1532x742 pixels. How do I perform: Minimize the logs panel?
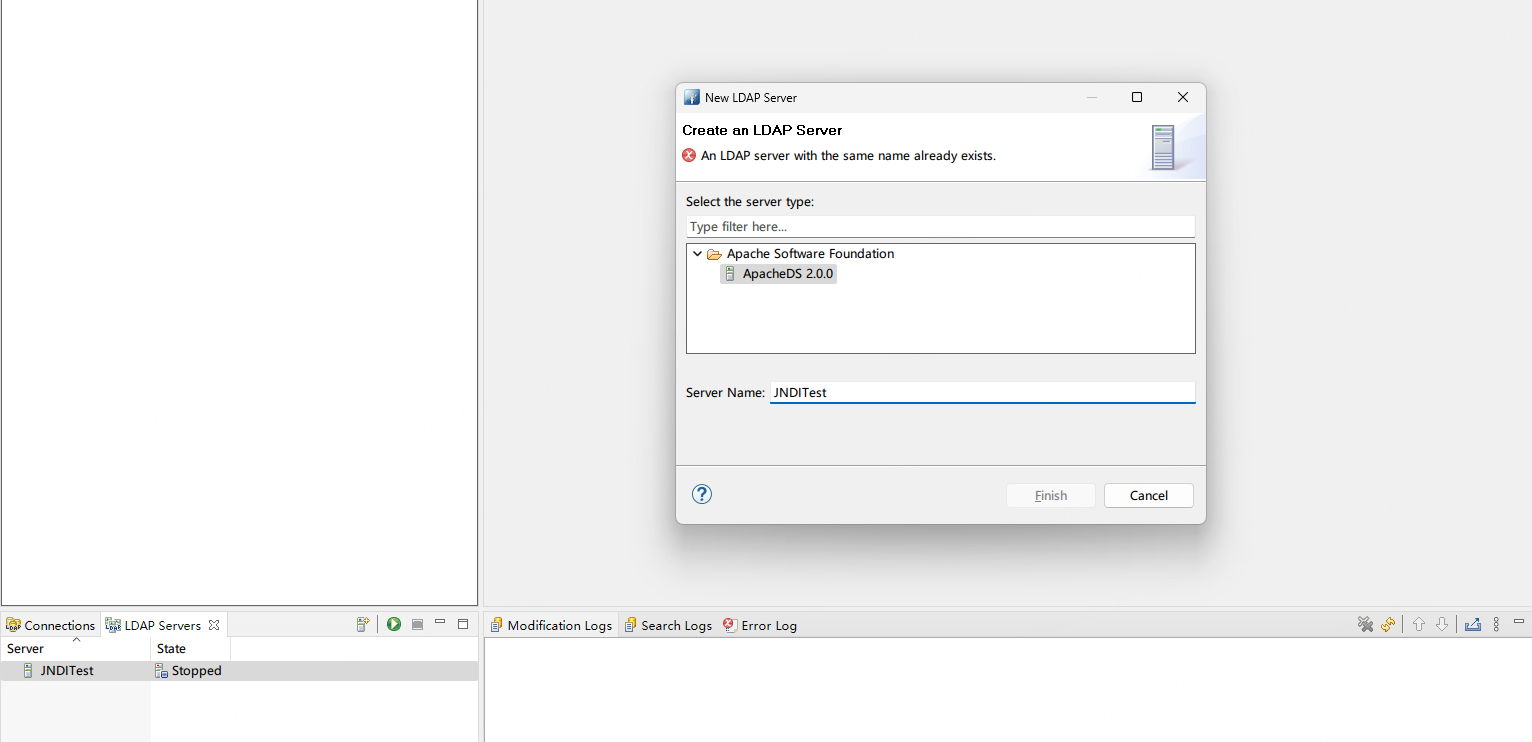click(1520, 622)
